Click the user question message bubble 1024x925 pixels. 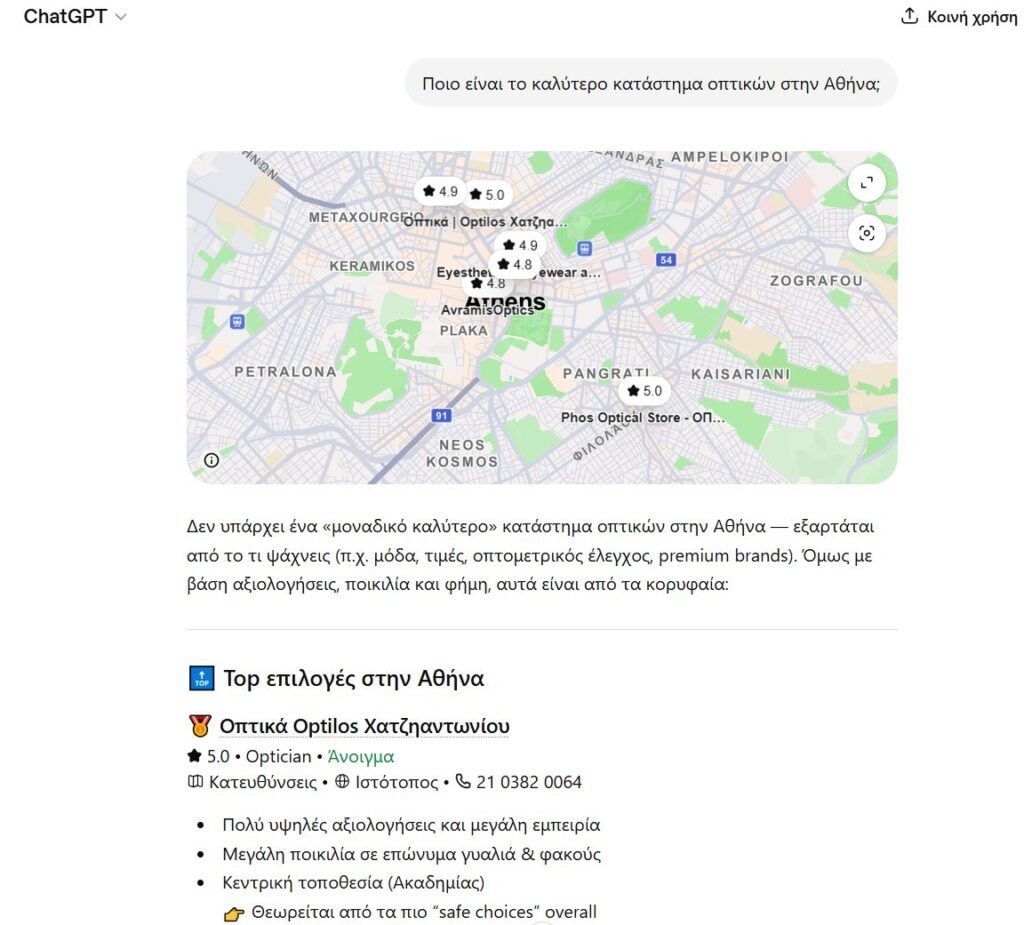(x=650, y=83)
